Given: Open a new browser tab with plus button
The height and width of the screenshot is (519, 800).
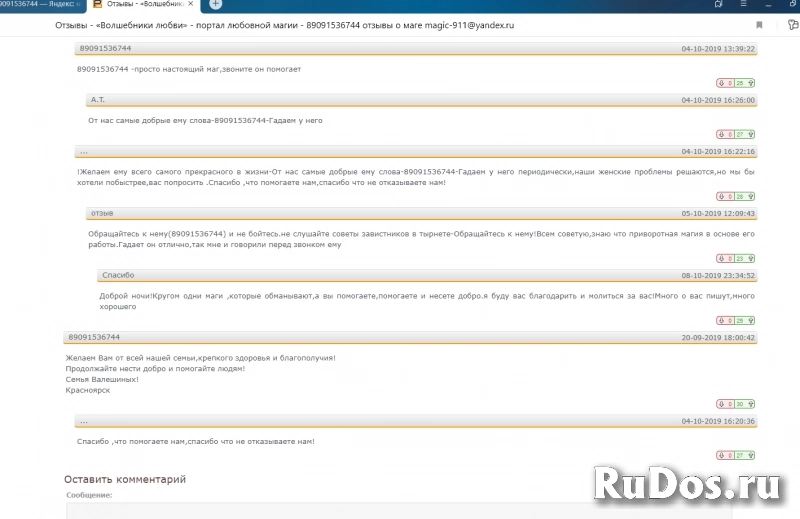Looking at the screenshot, I should coord(215,5).
